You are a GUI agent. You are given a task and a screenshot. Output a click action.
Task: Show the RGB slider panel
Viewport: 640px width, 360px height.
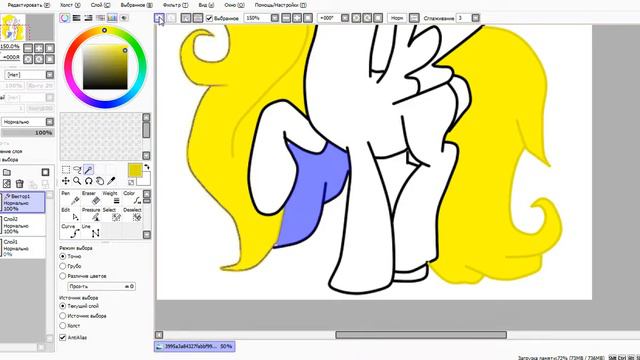pos(76,18)
